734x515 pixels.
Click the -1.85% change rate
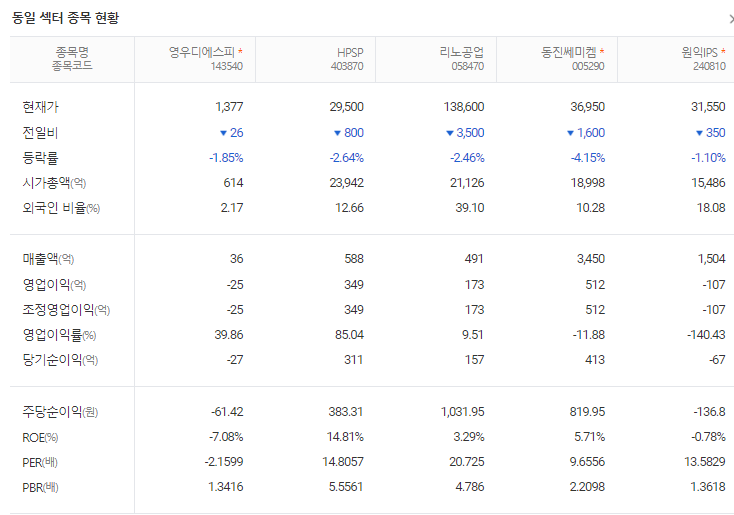pos(226,158)
